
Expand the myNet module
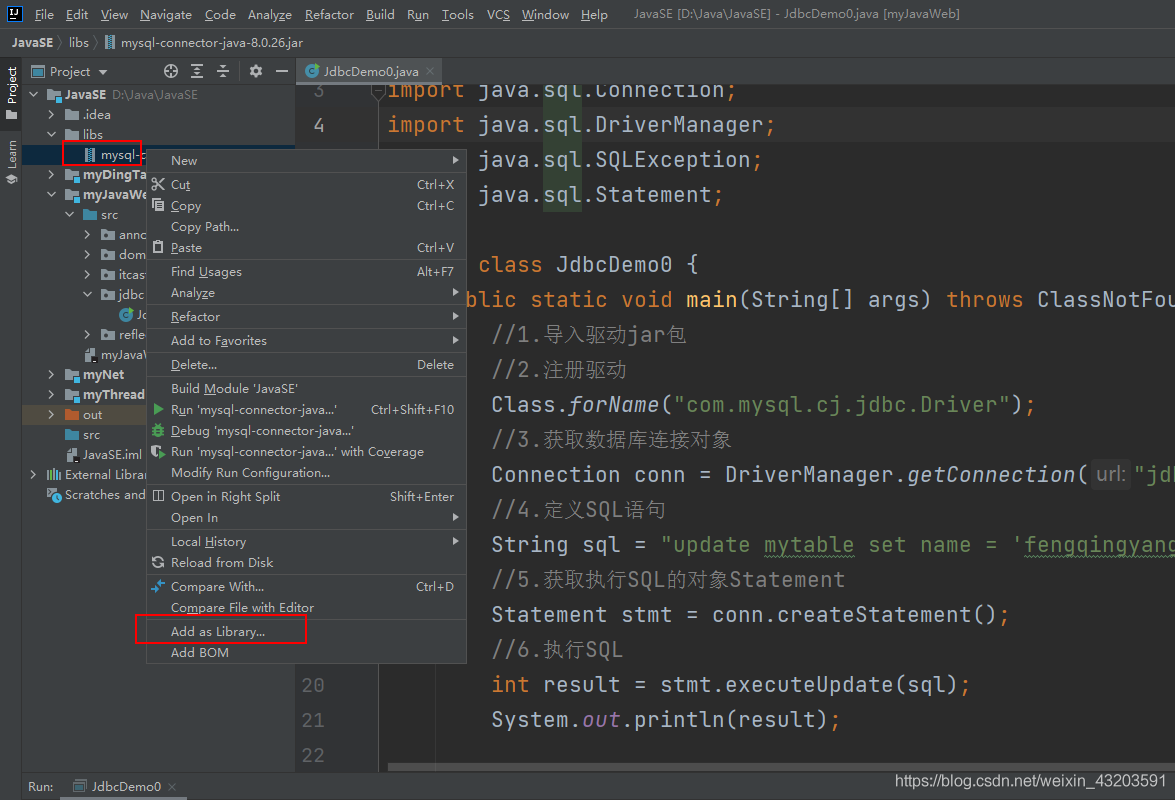pyautogui.click(x=51, y=375)
